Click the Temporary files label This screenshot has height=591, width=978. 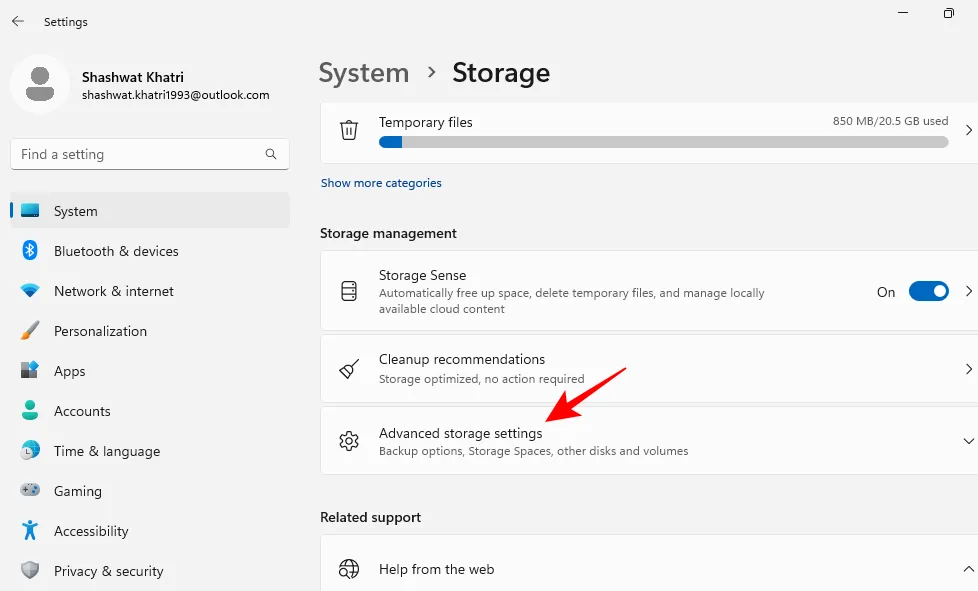(x=425, y=122)
